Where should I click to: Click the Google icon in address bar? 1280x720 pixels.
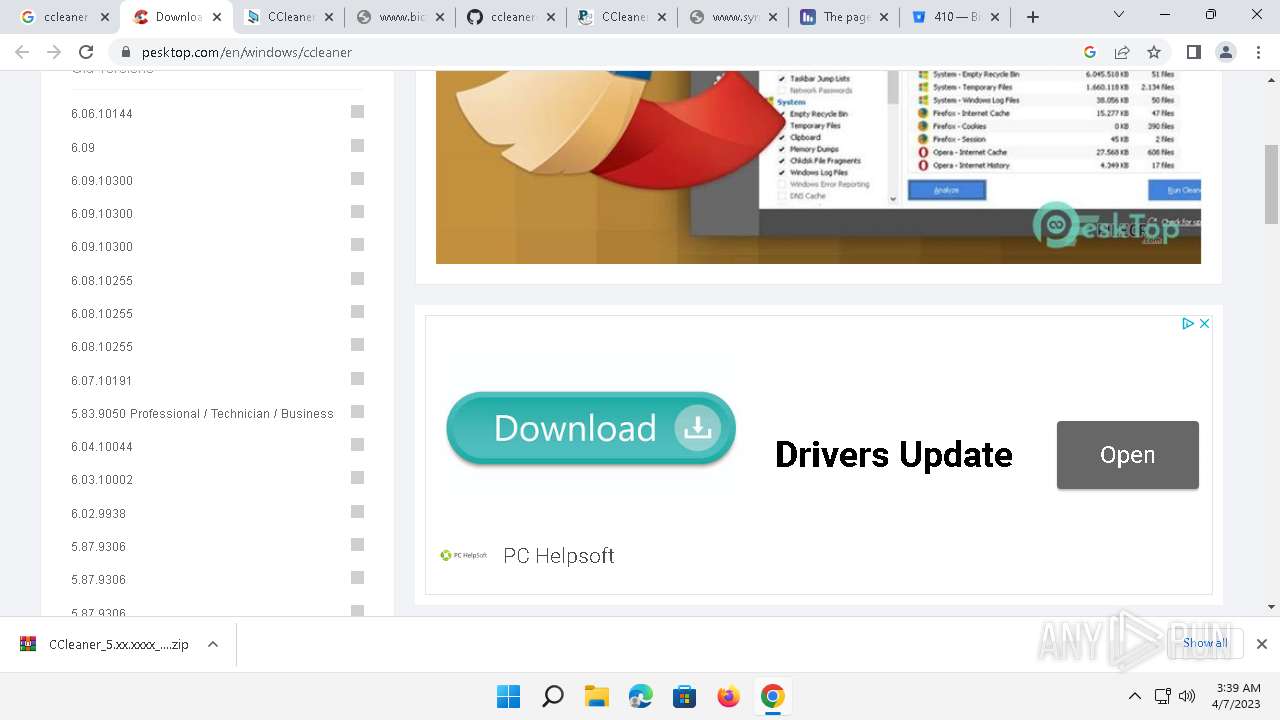click(1090, 52)
